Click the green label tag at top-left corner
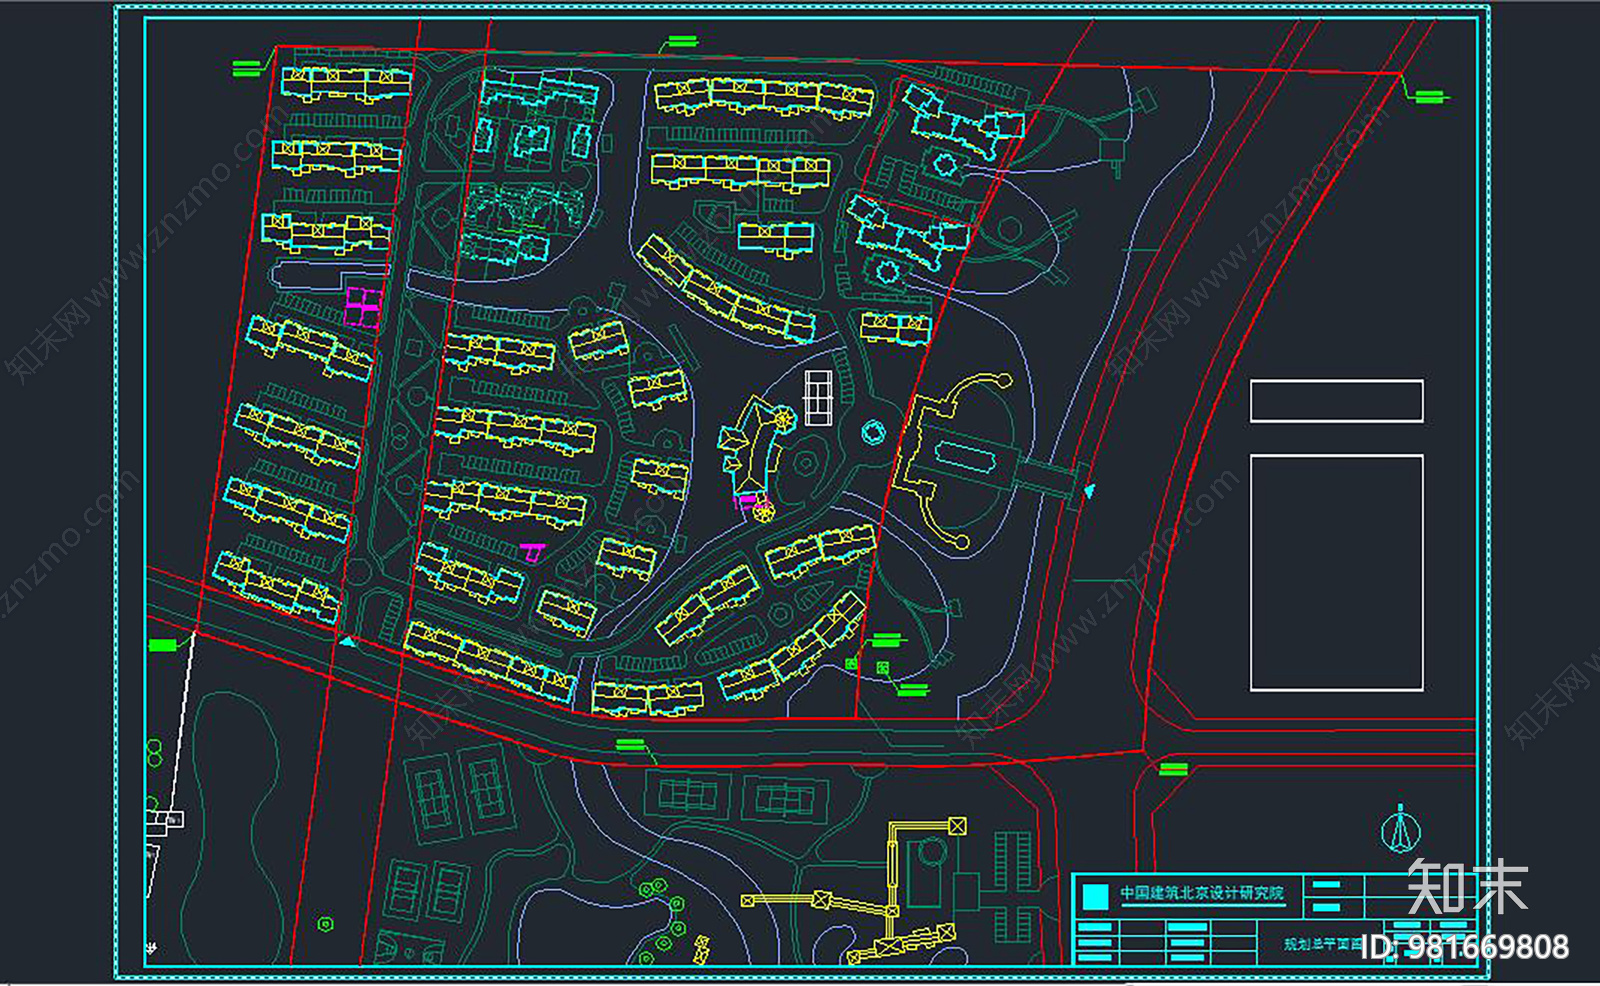1600x986 pixels. [246, 67]
